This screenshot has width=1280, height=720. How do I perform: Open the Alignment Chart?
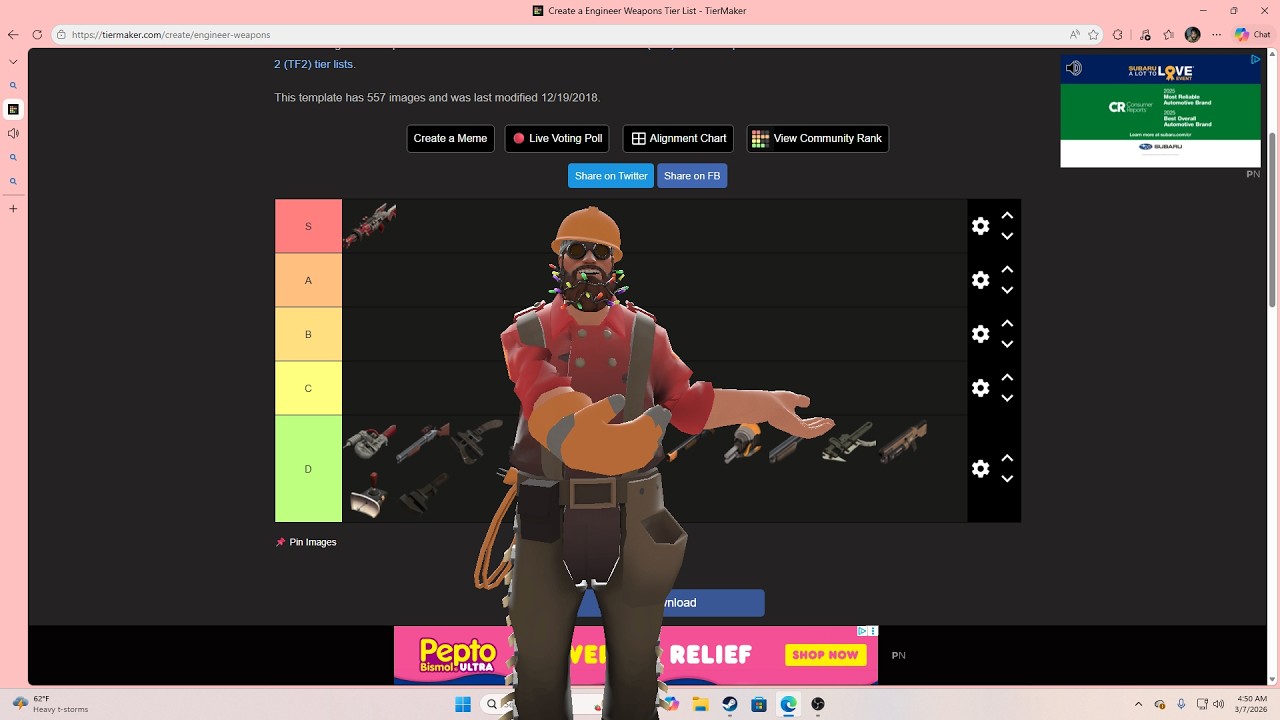point(678,138)
